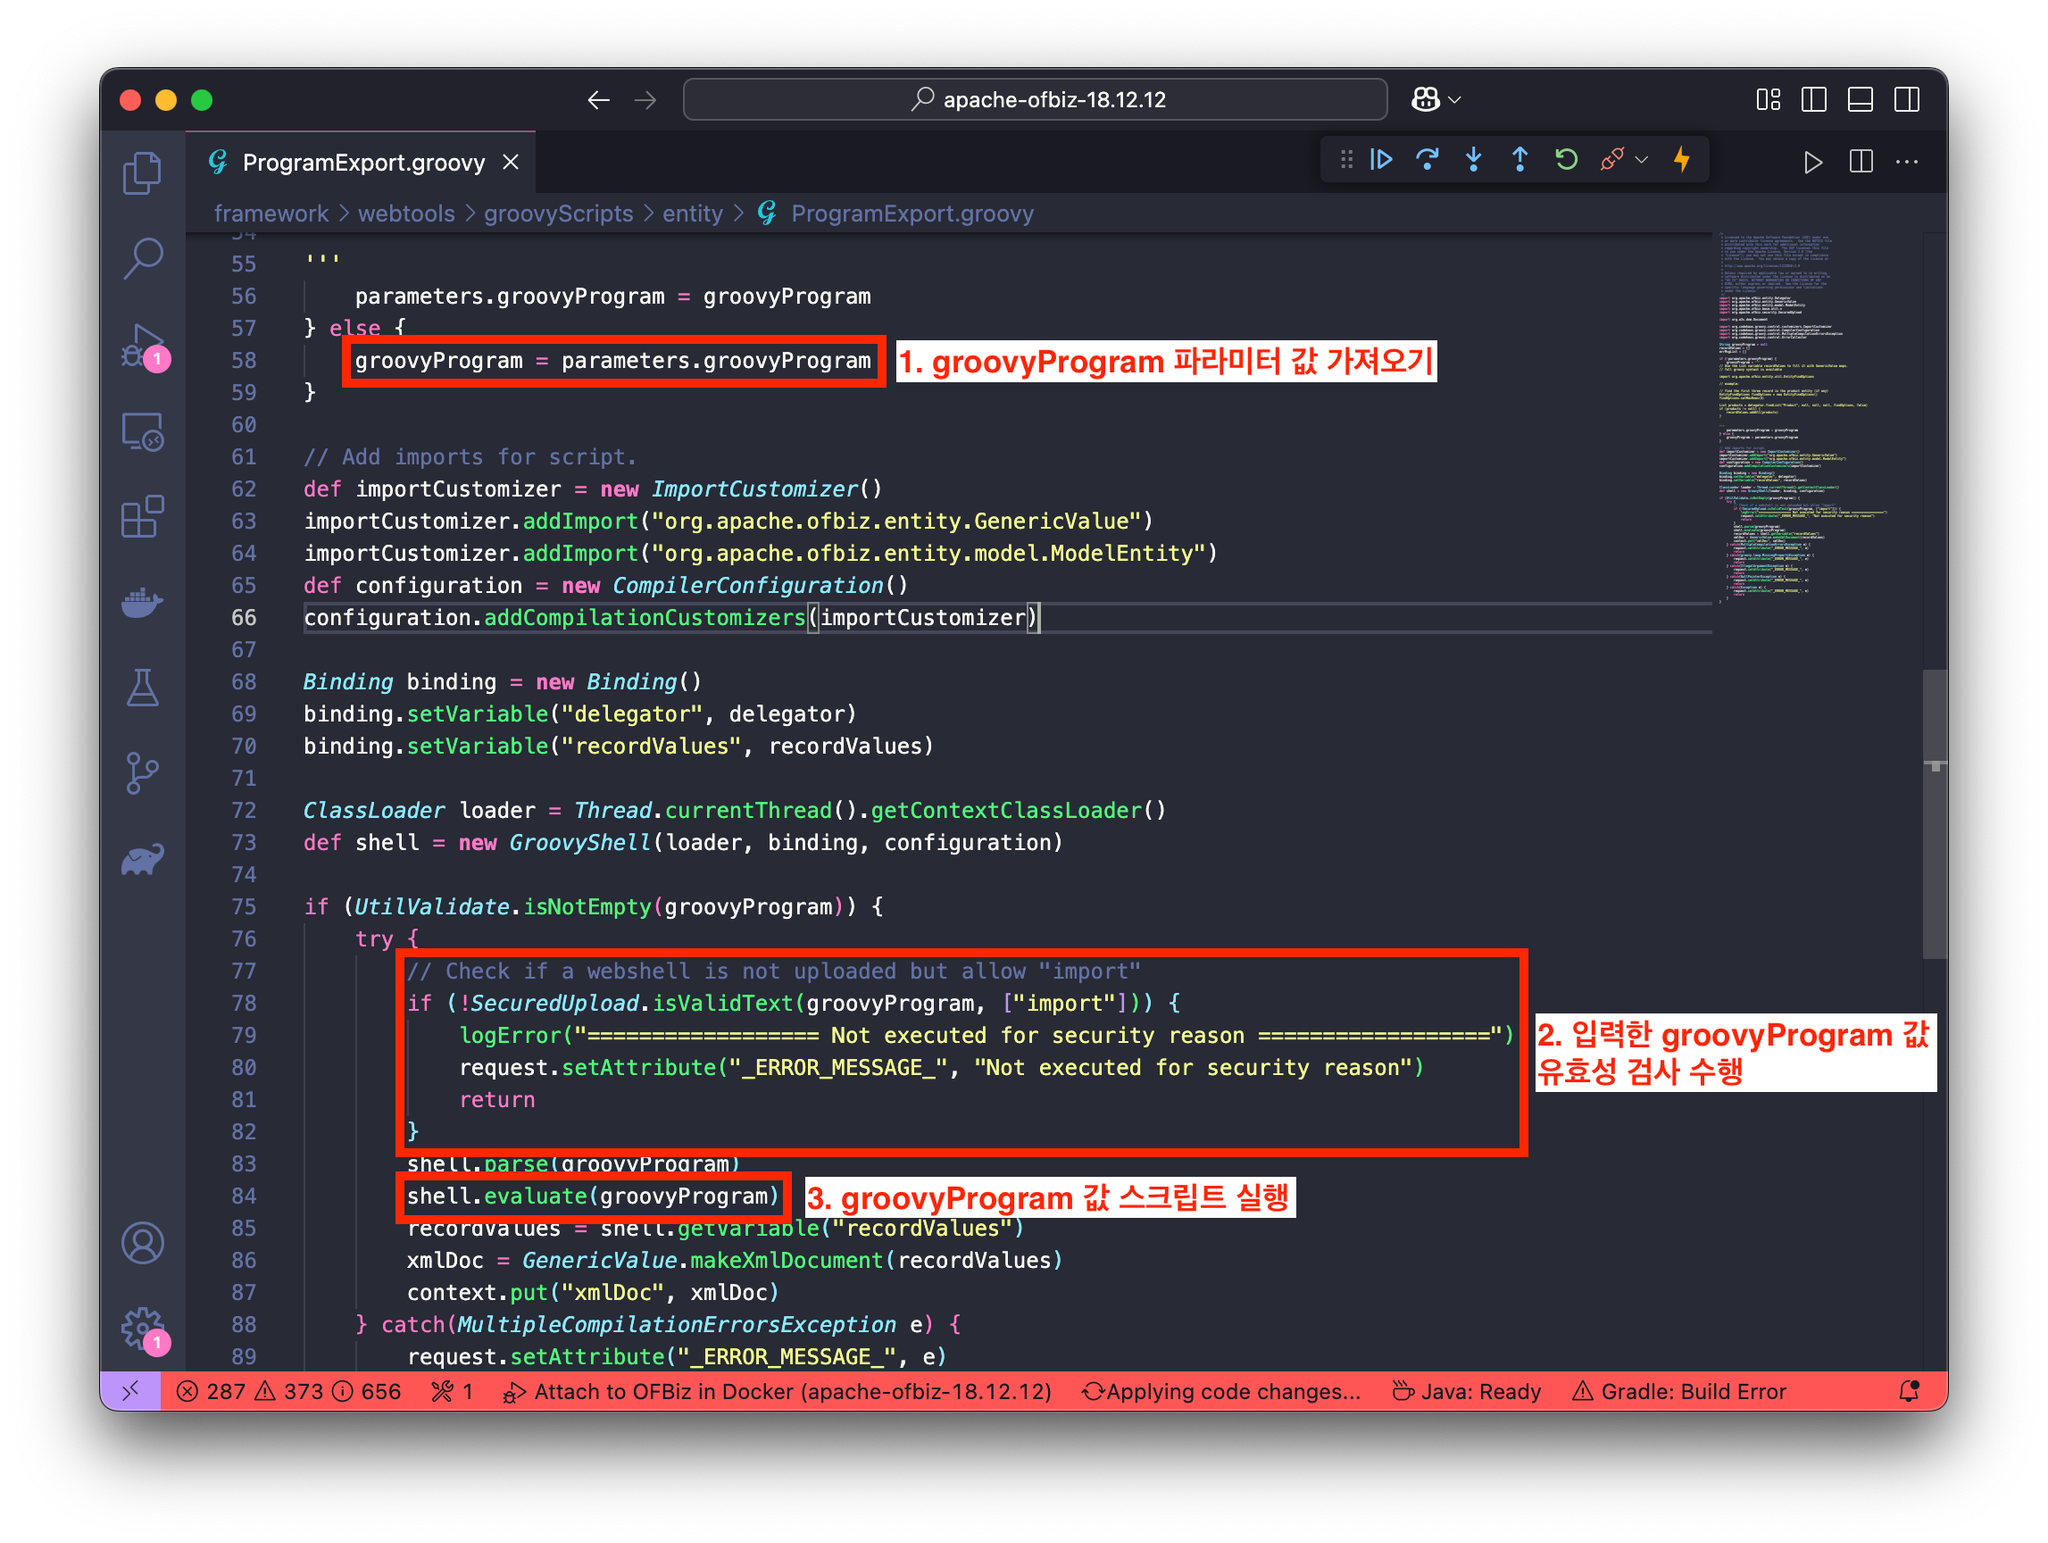Open the disconnect options dropdown arrow
The width and height of the screenshot is (2048, 1543).
(1641, 160)
